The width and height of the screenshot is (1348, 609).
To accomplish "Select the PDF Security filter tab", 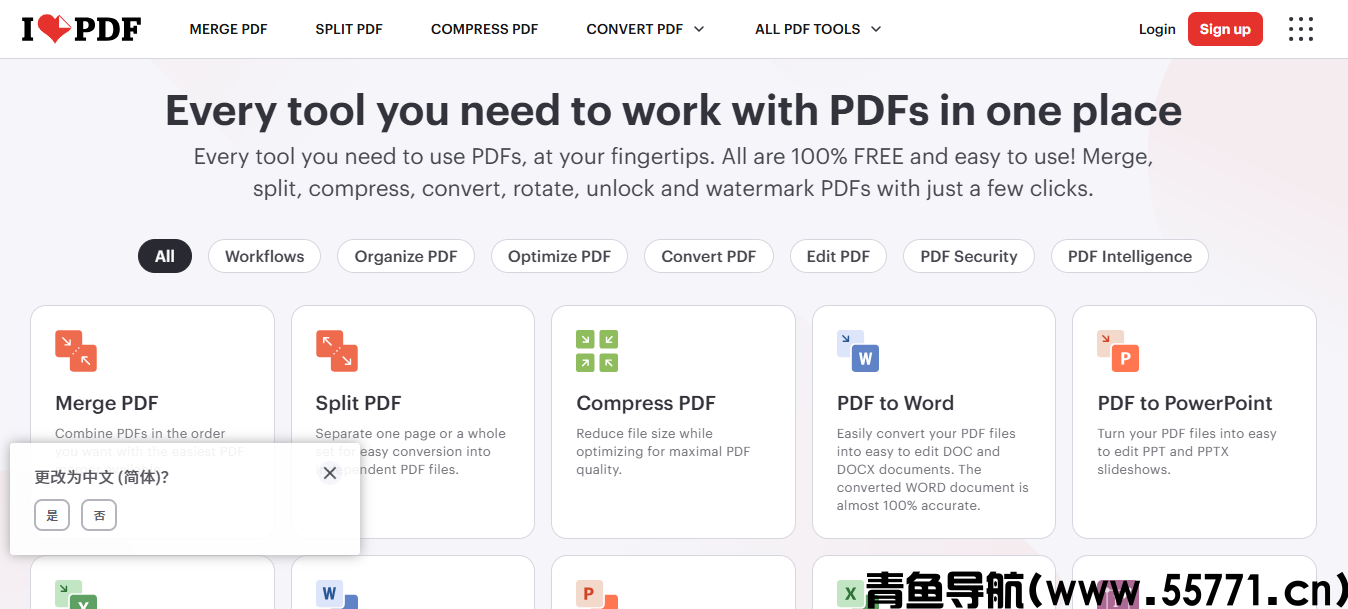I will [x=968, y=256].
